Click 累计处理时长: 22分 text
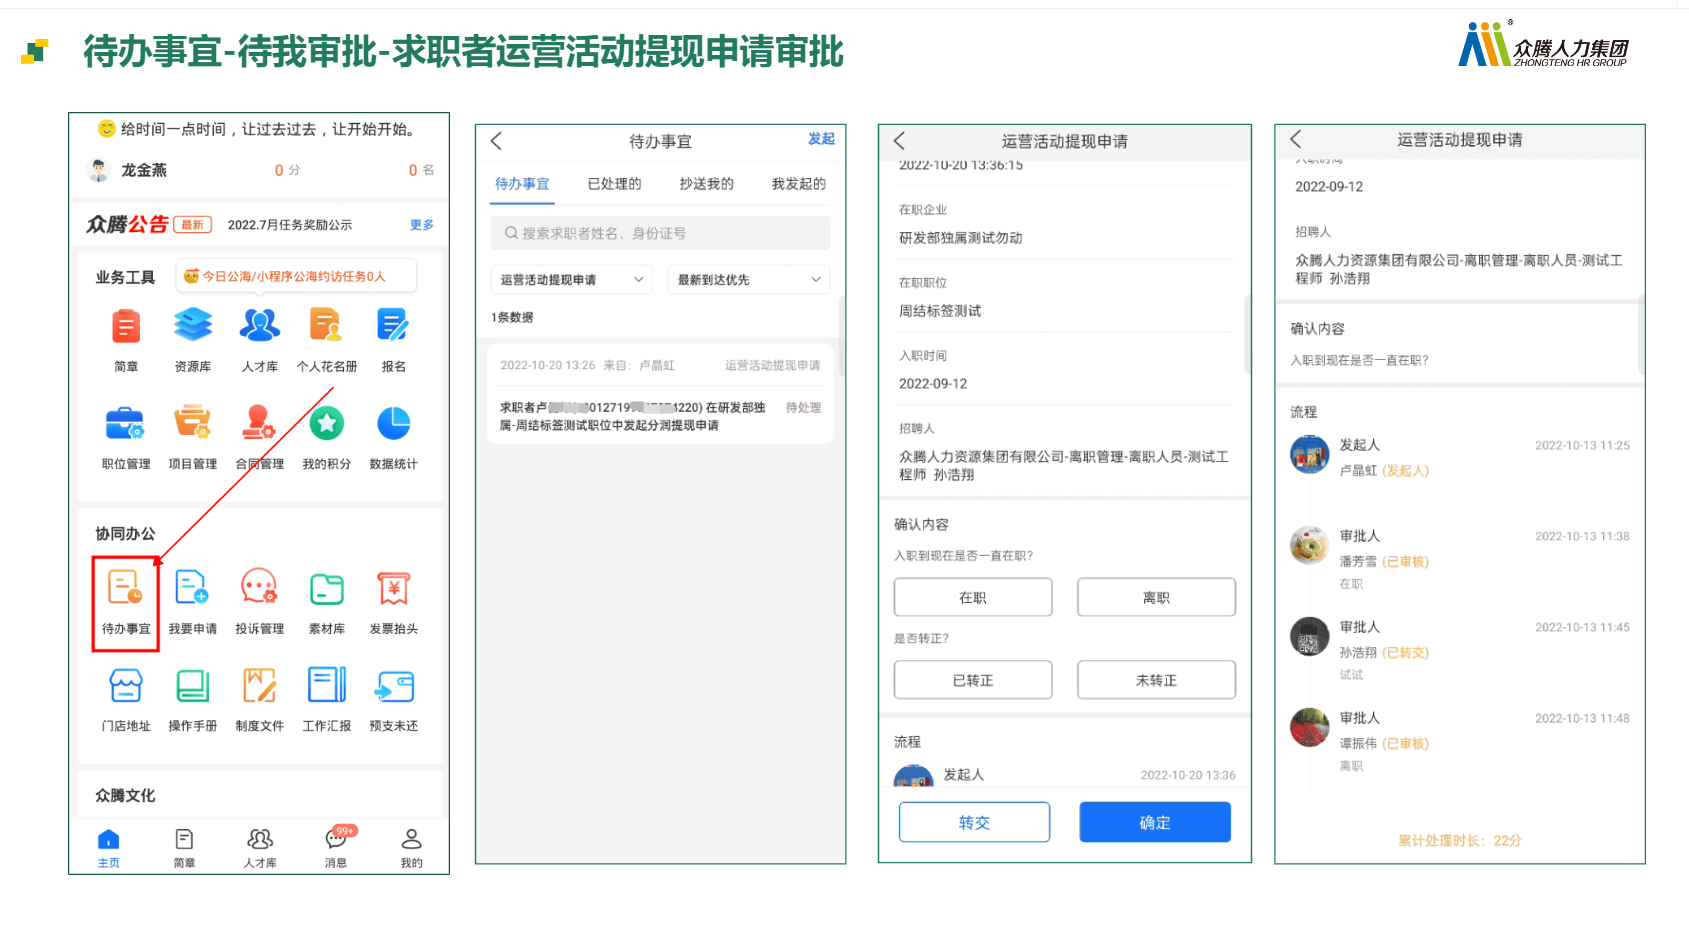Screen dimensions: 1689x945 (x=1459, y=840)
